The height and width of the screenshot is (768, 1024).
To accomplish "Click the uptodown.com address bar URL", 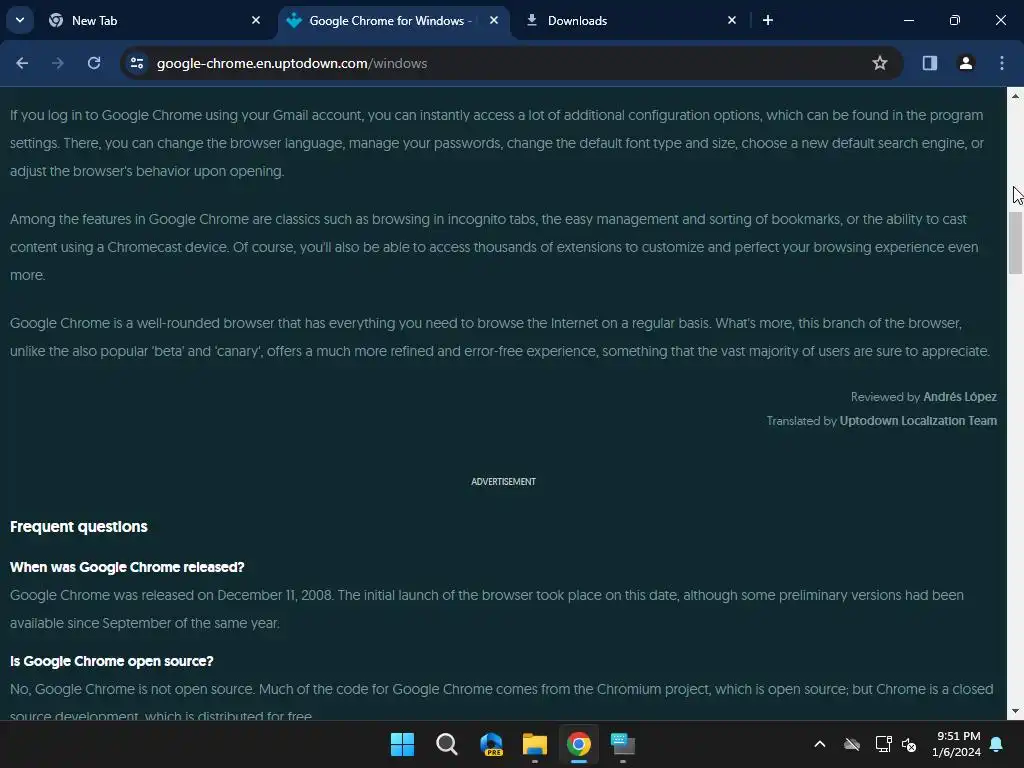I will (x=292, y=63).
